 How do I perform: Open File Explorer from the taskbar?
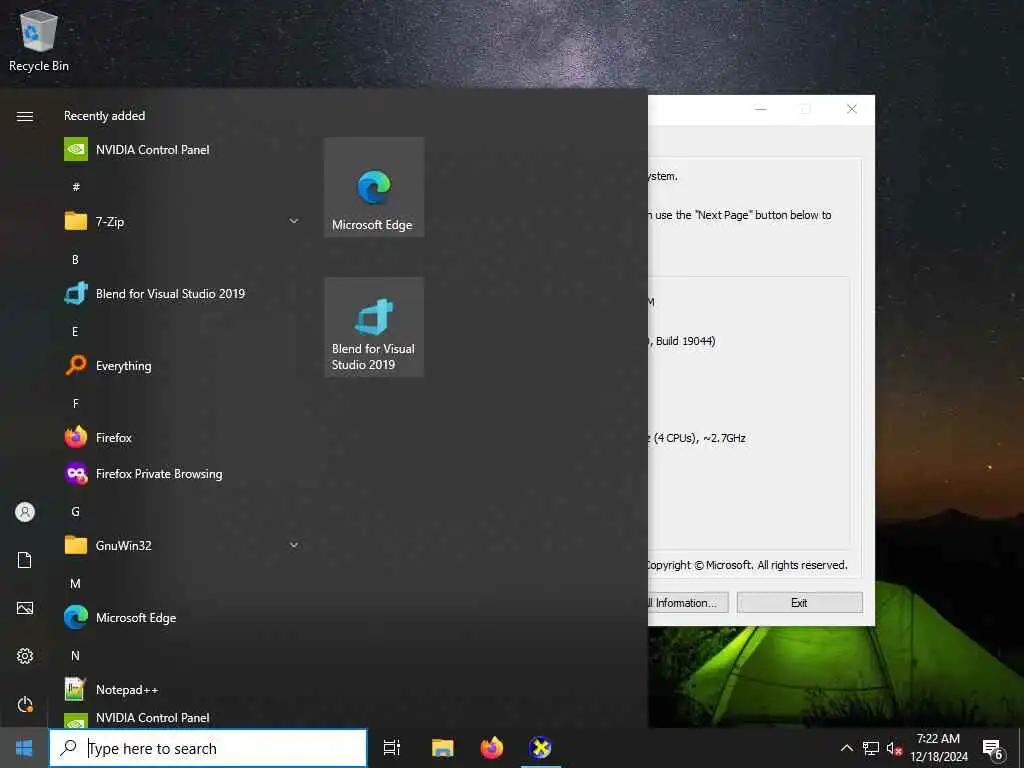click(442, 748)
